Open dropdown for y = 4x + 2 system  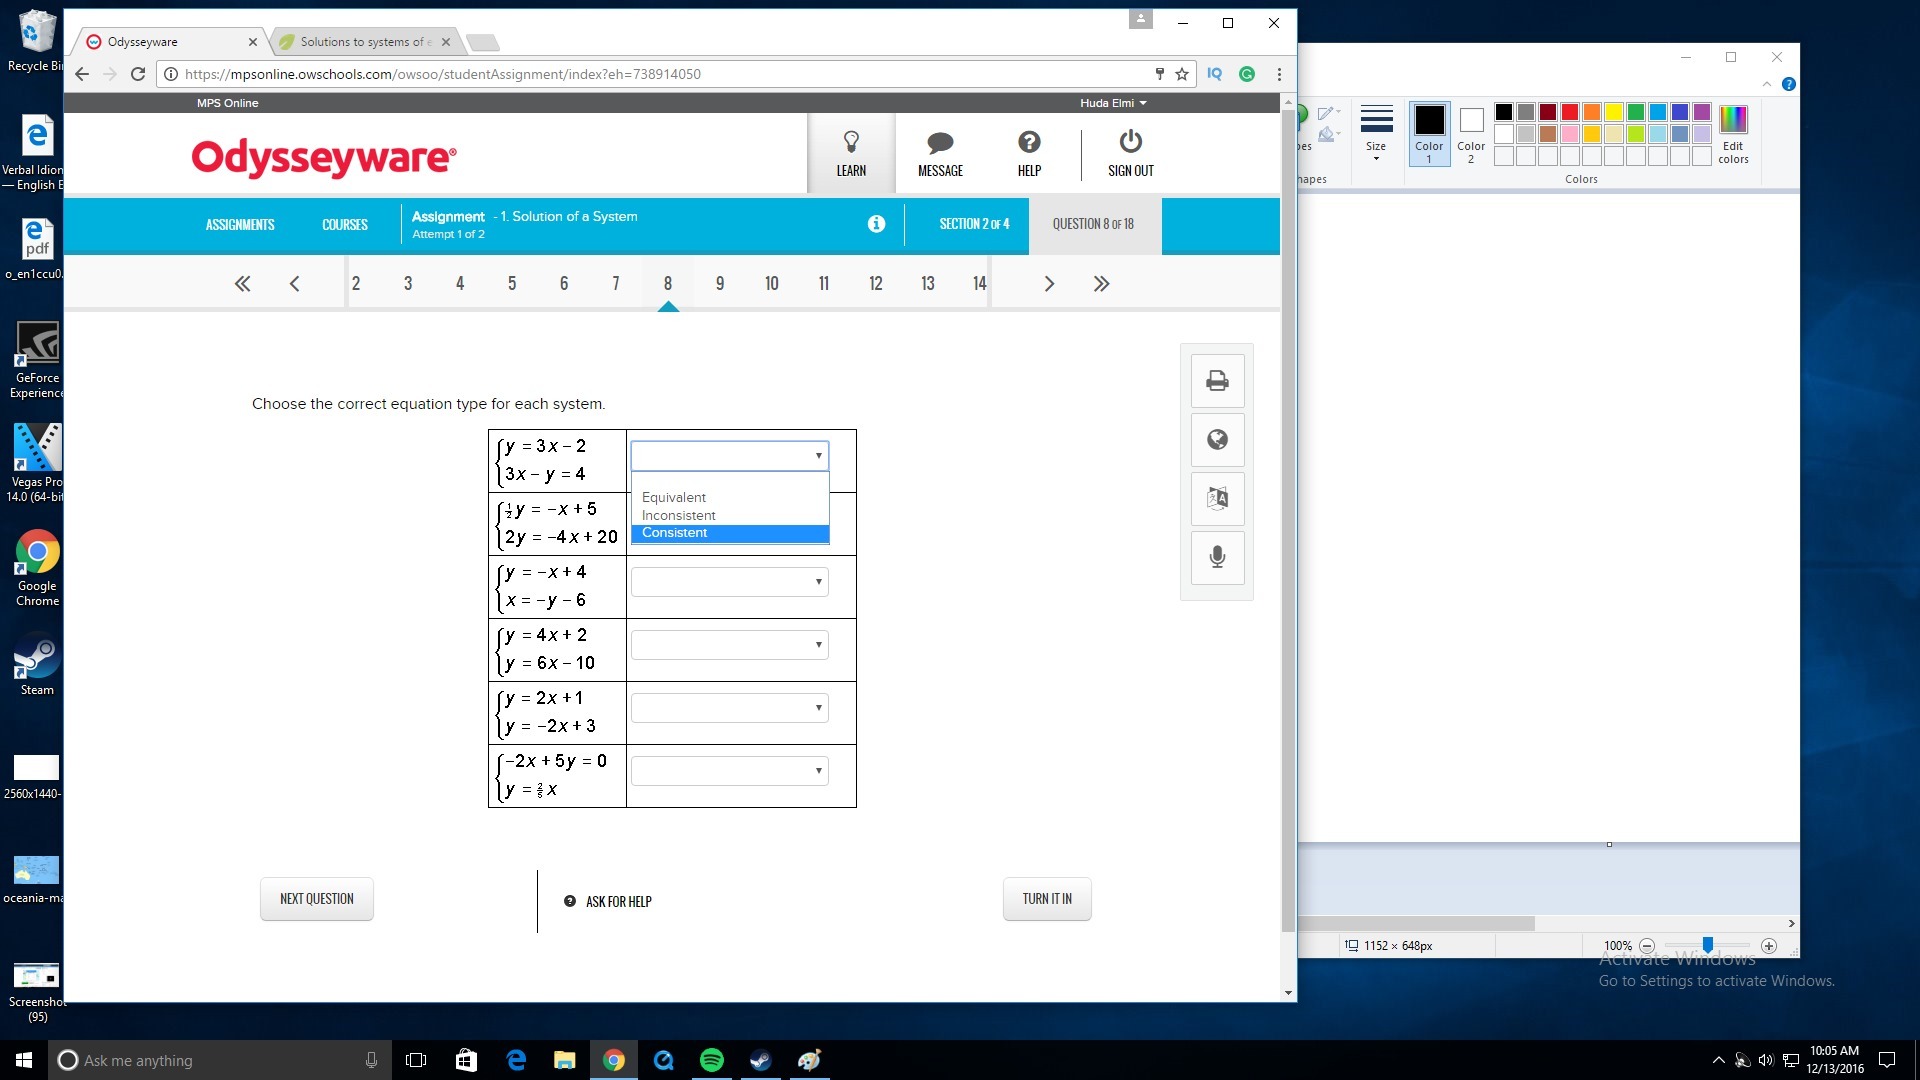tap(730, 645)
